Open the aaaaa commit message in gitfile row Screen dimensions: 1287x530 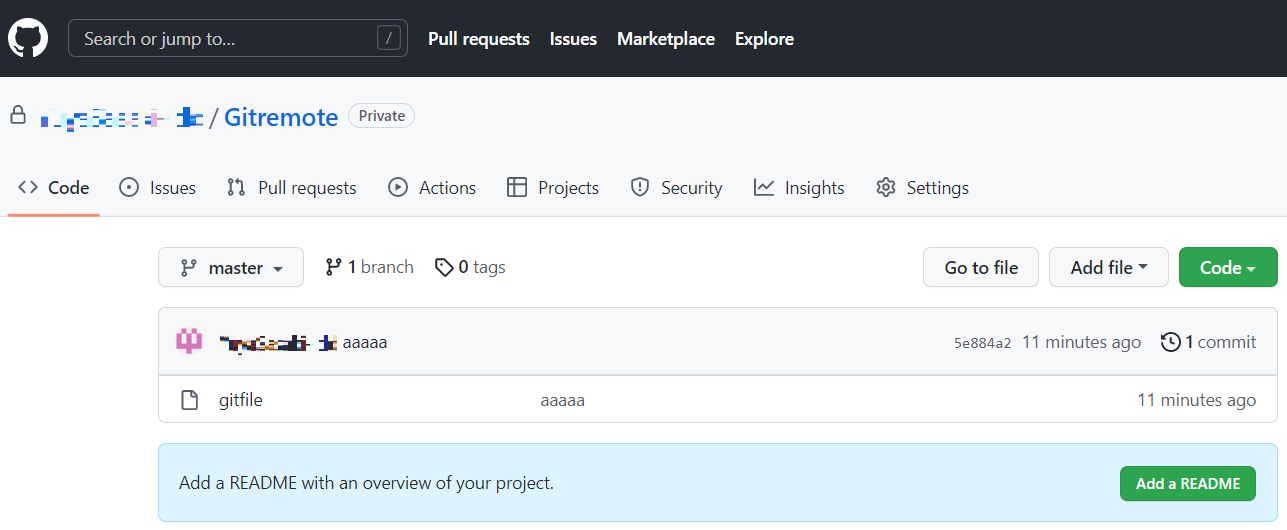[x=562, y=400]
